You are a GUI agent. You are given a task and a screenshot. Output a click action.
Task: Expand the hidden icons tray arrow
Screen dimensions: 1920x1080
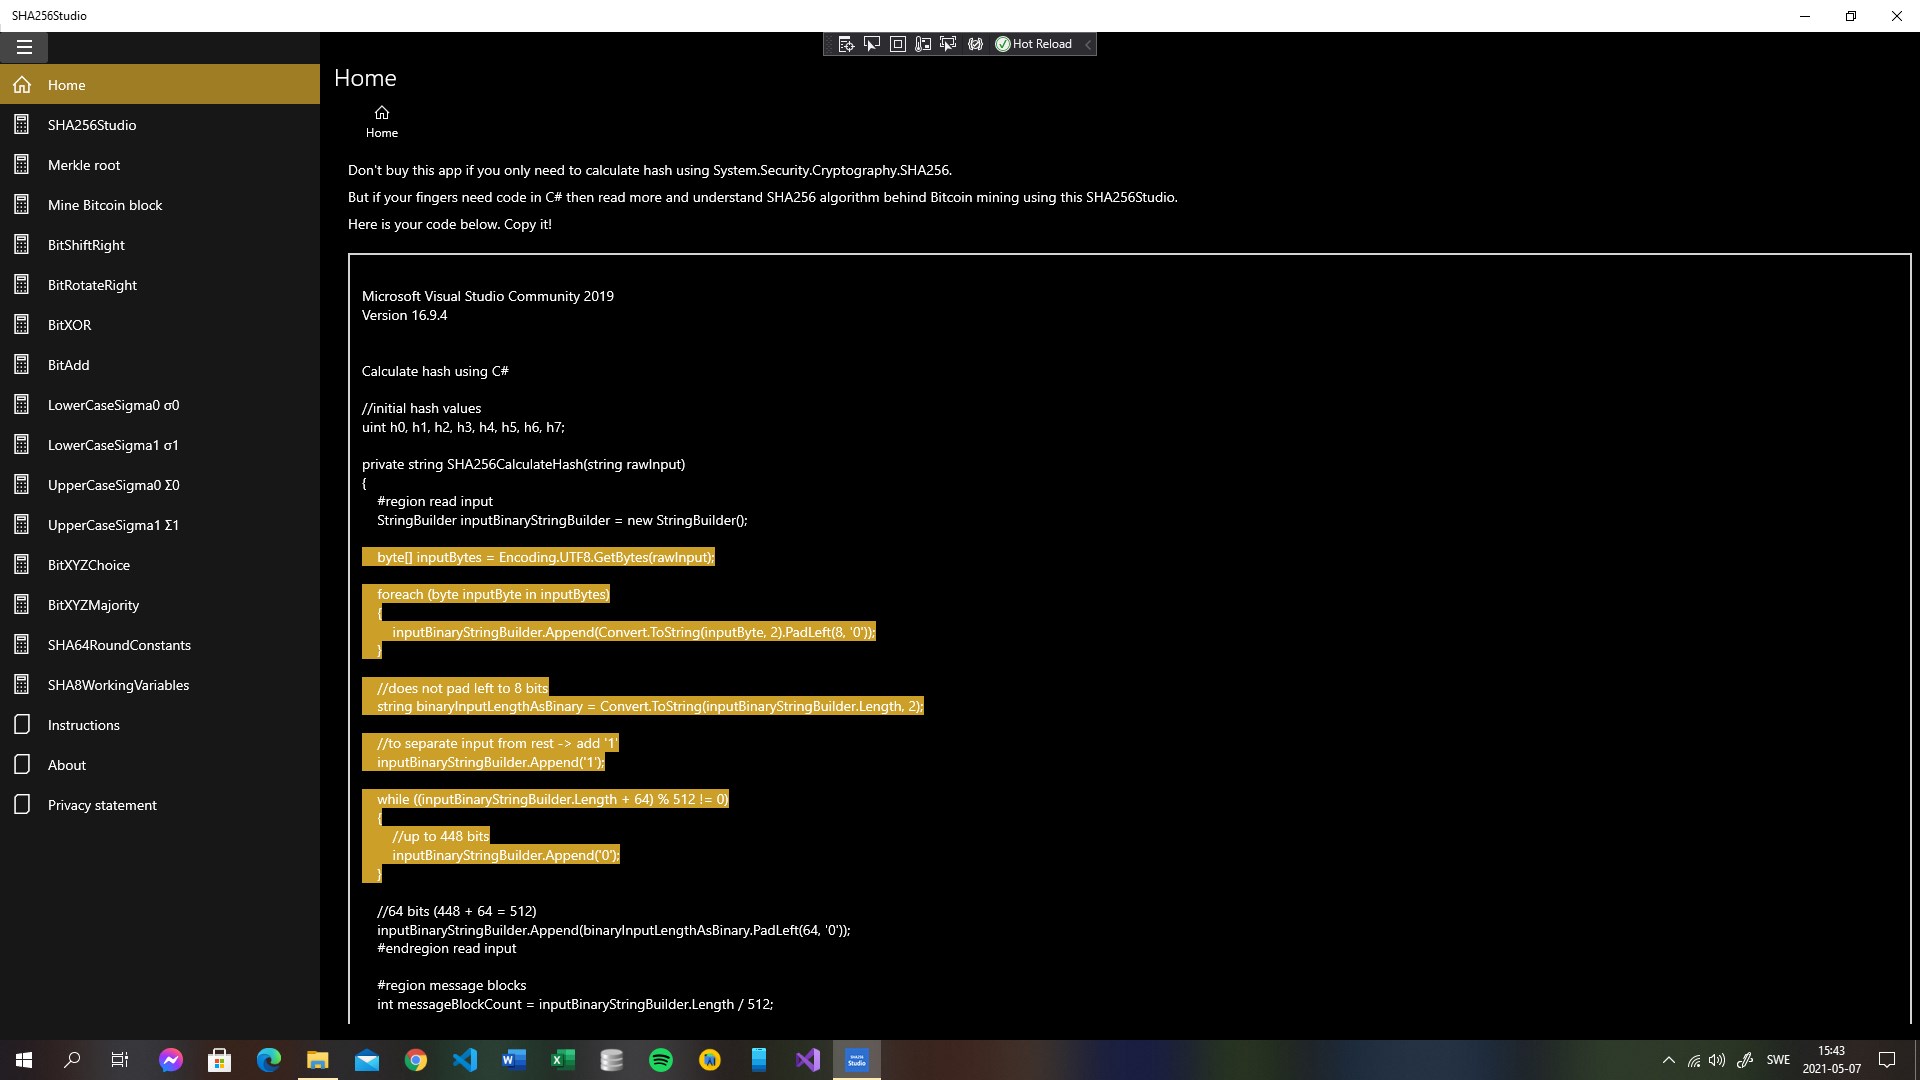1668,1059
